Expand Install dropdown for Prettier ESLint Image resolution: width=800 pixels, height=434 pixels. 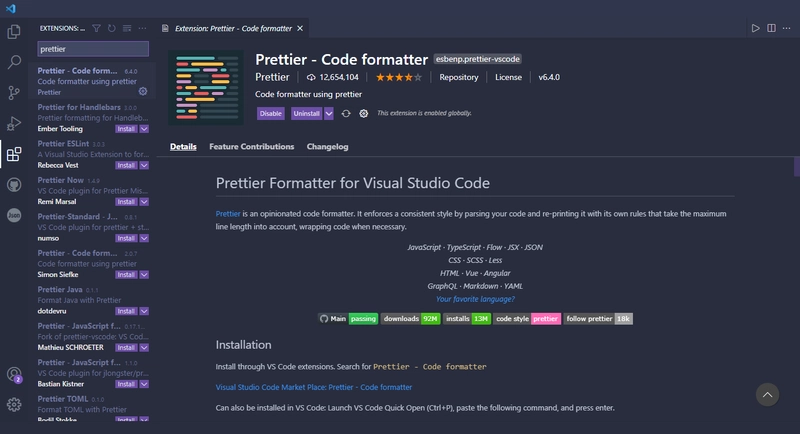point(144,165)
